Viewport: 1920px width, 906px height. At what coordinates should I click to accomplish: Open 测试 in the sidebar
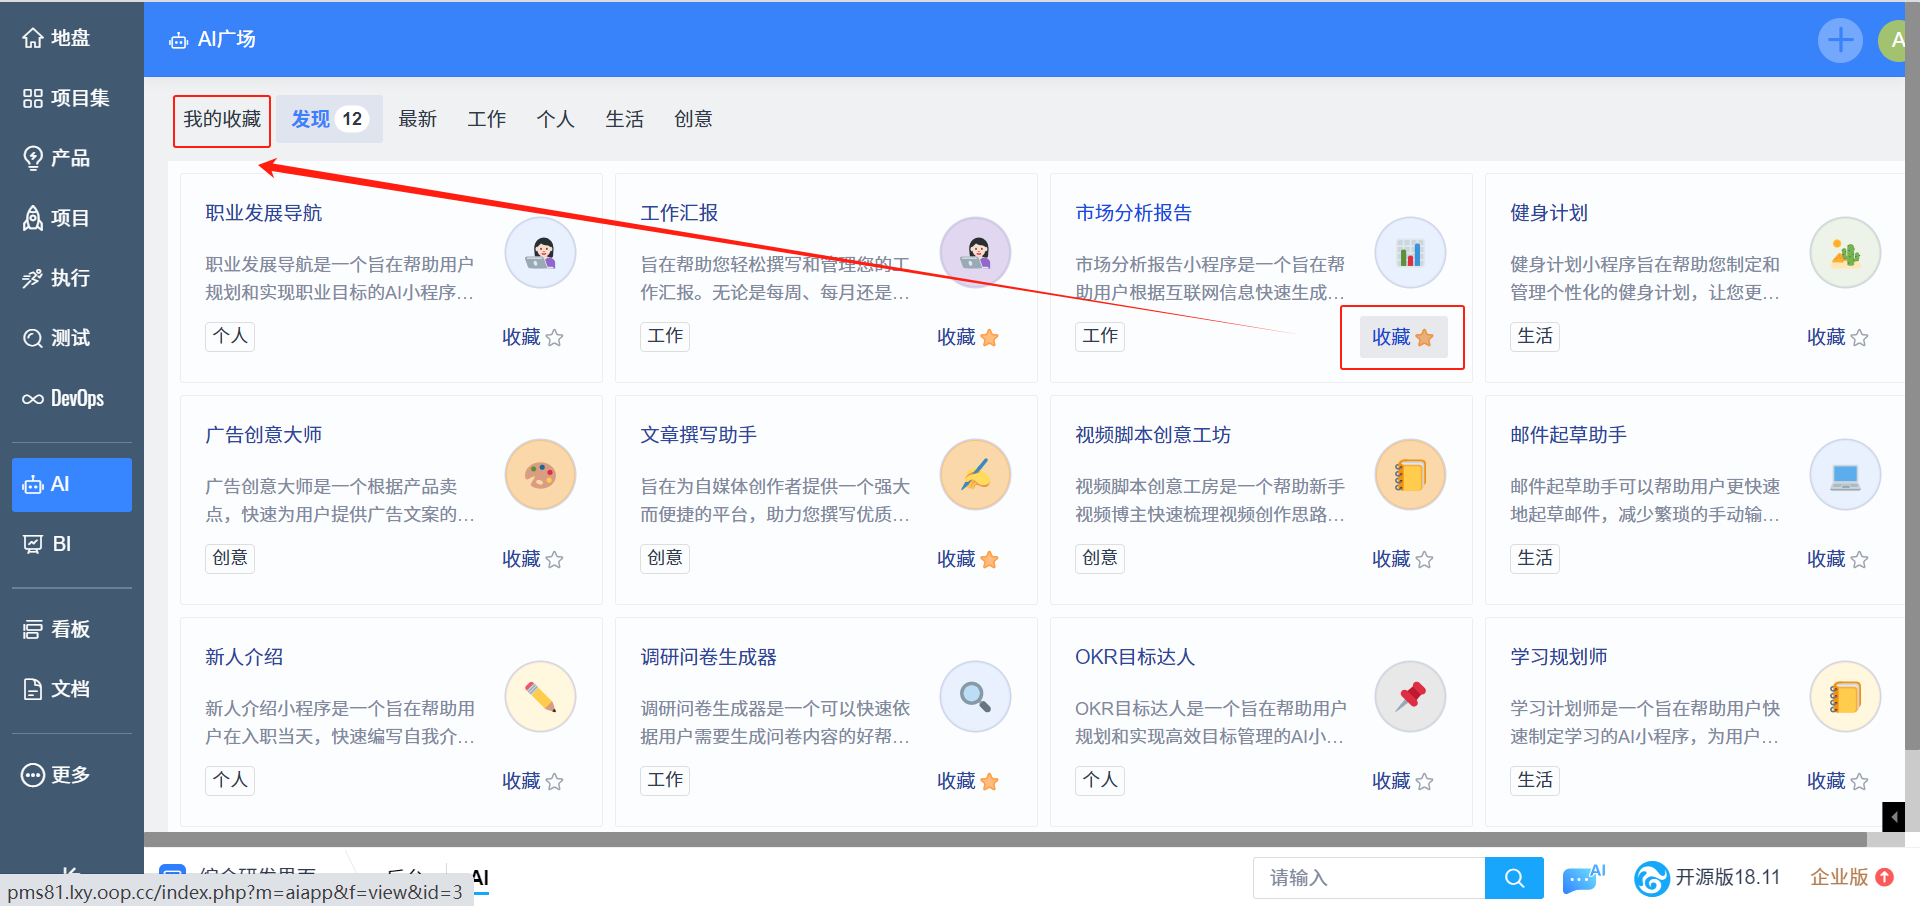coord(57,338)
